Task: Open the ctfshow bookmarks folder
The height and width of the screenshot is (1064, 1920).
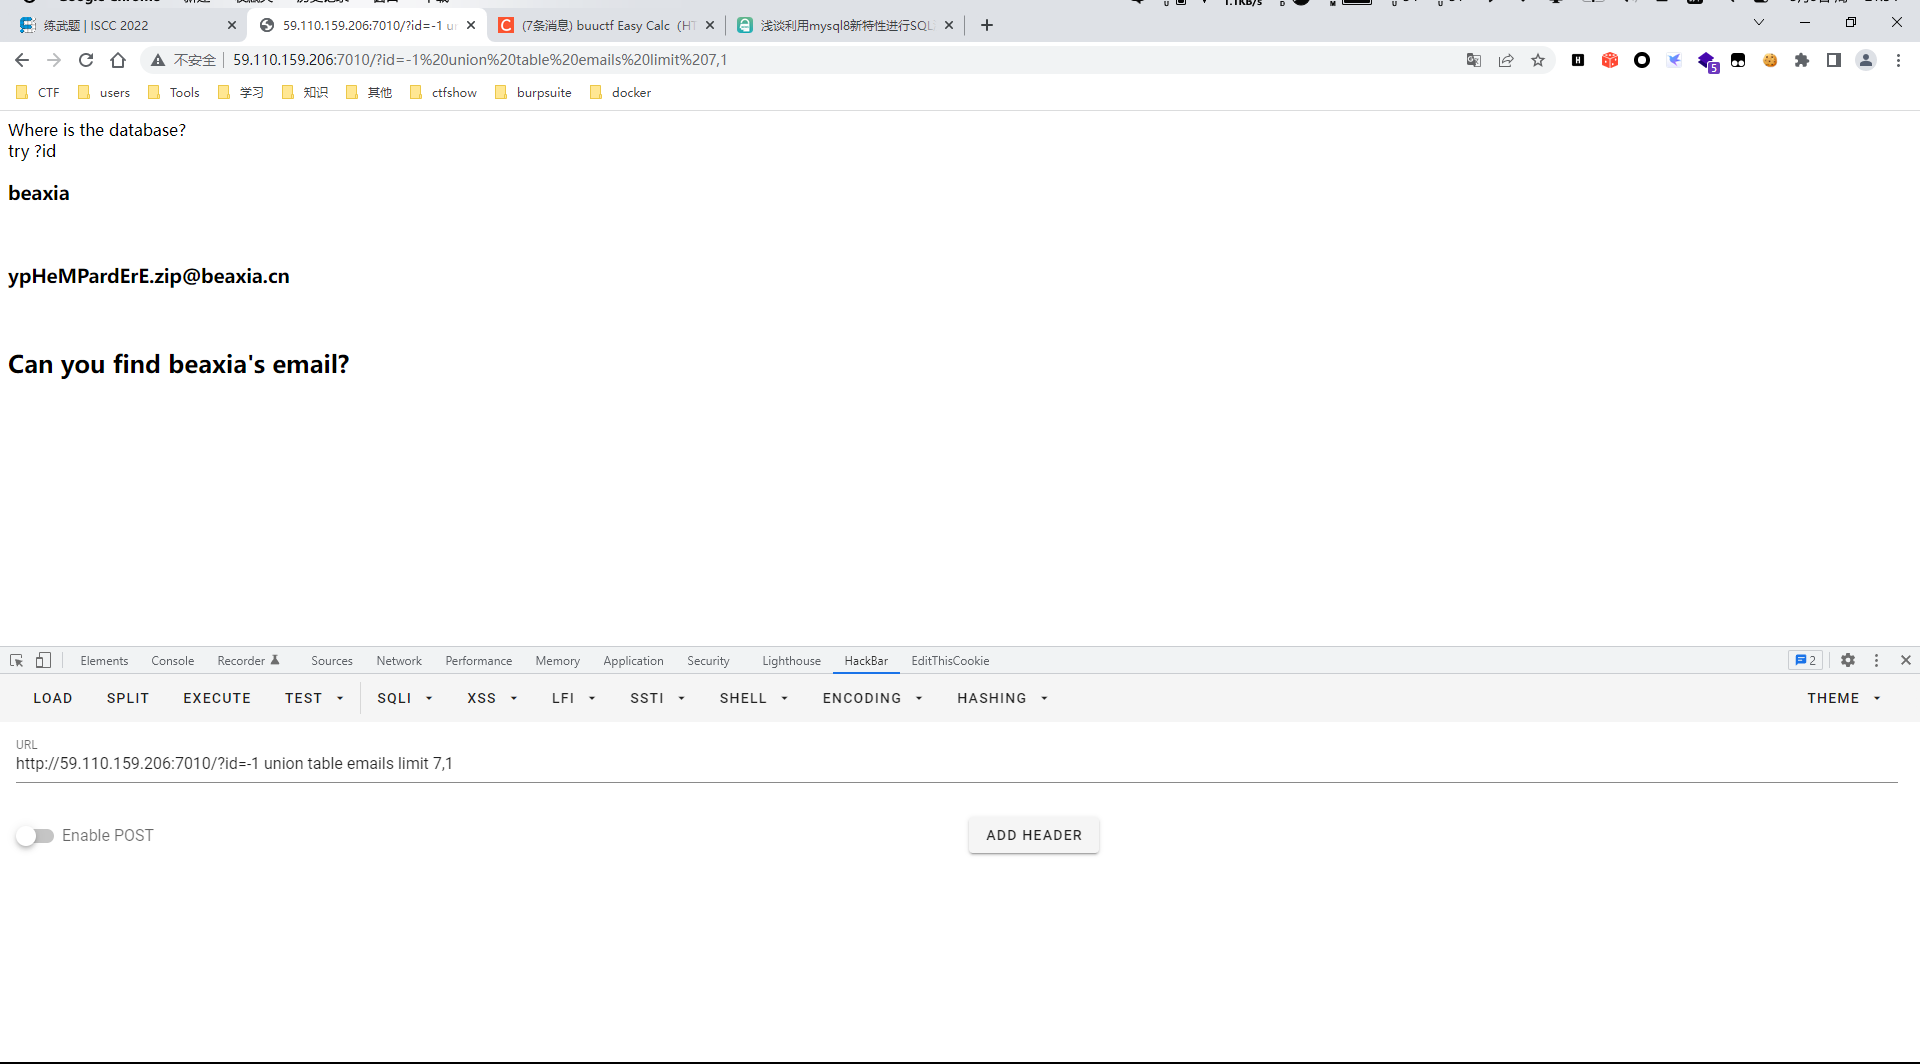Action: 443,92
